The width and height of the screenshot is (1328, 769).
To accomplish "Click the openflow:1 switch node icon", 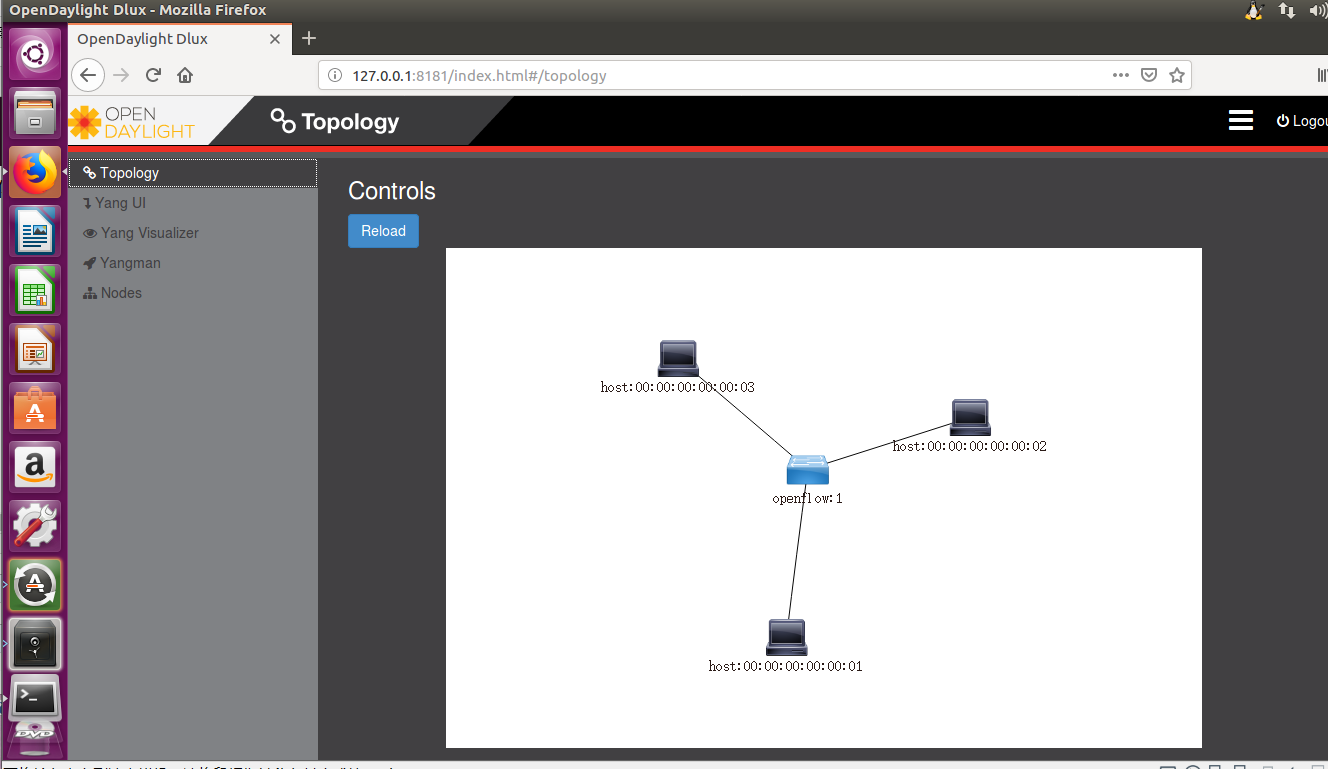I will click(807, 470).
